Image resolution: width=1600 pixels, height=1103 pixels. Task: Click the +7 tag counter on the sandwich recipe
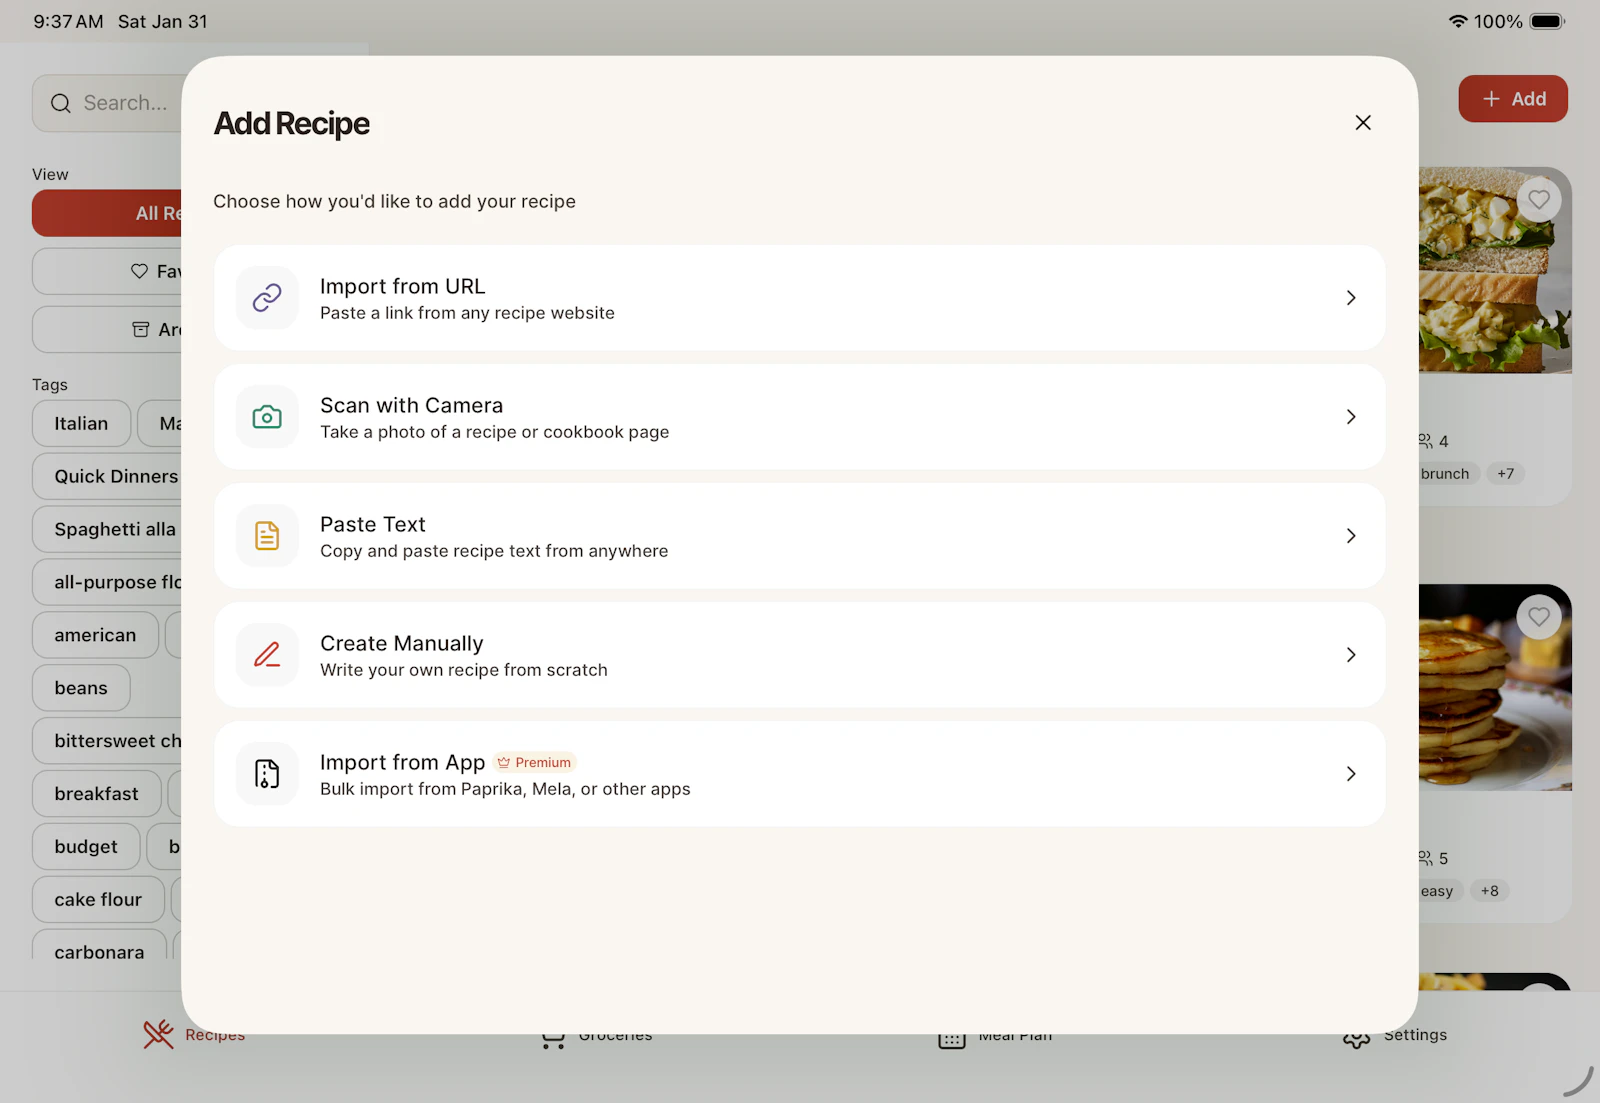[1506, 473]
